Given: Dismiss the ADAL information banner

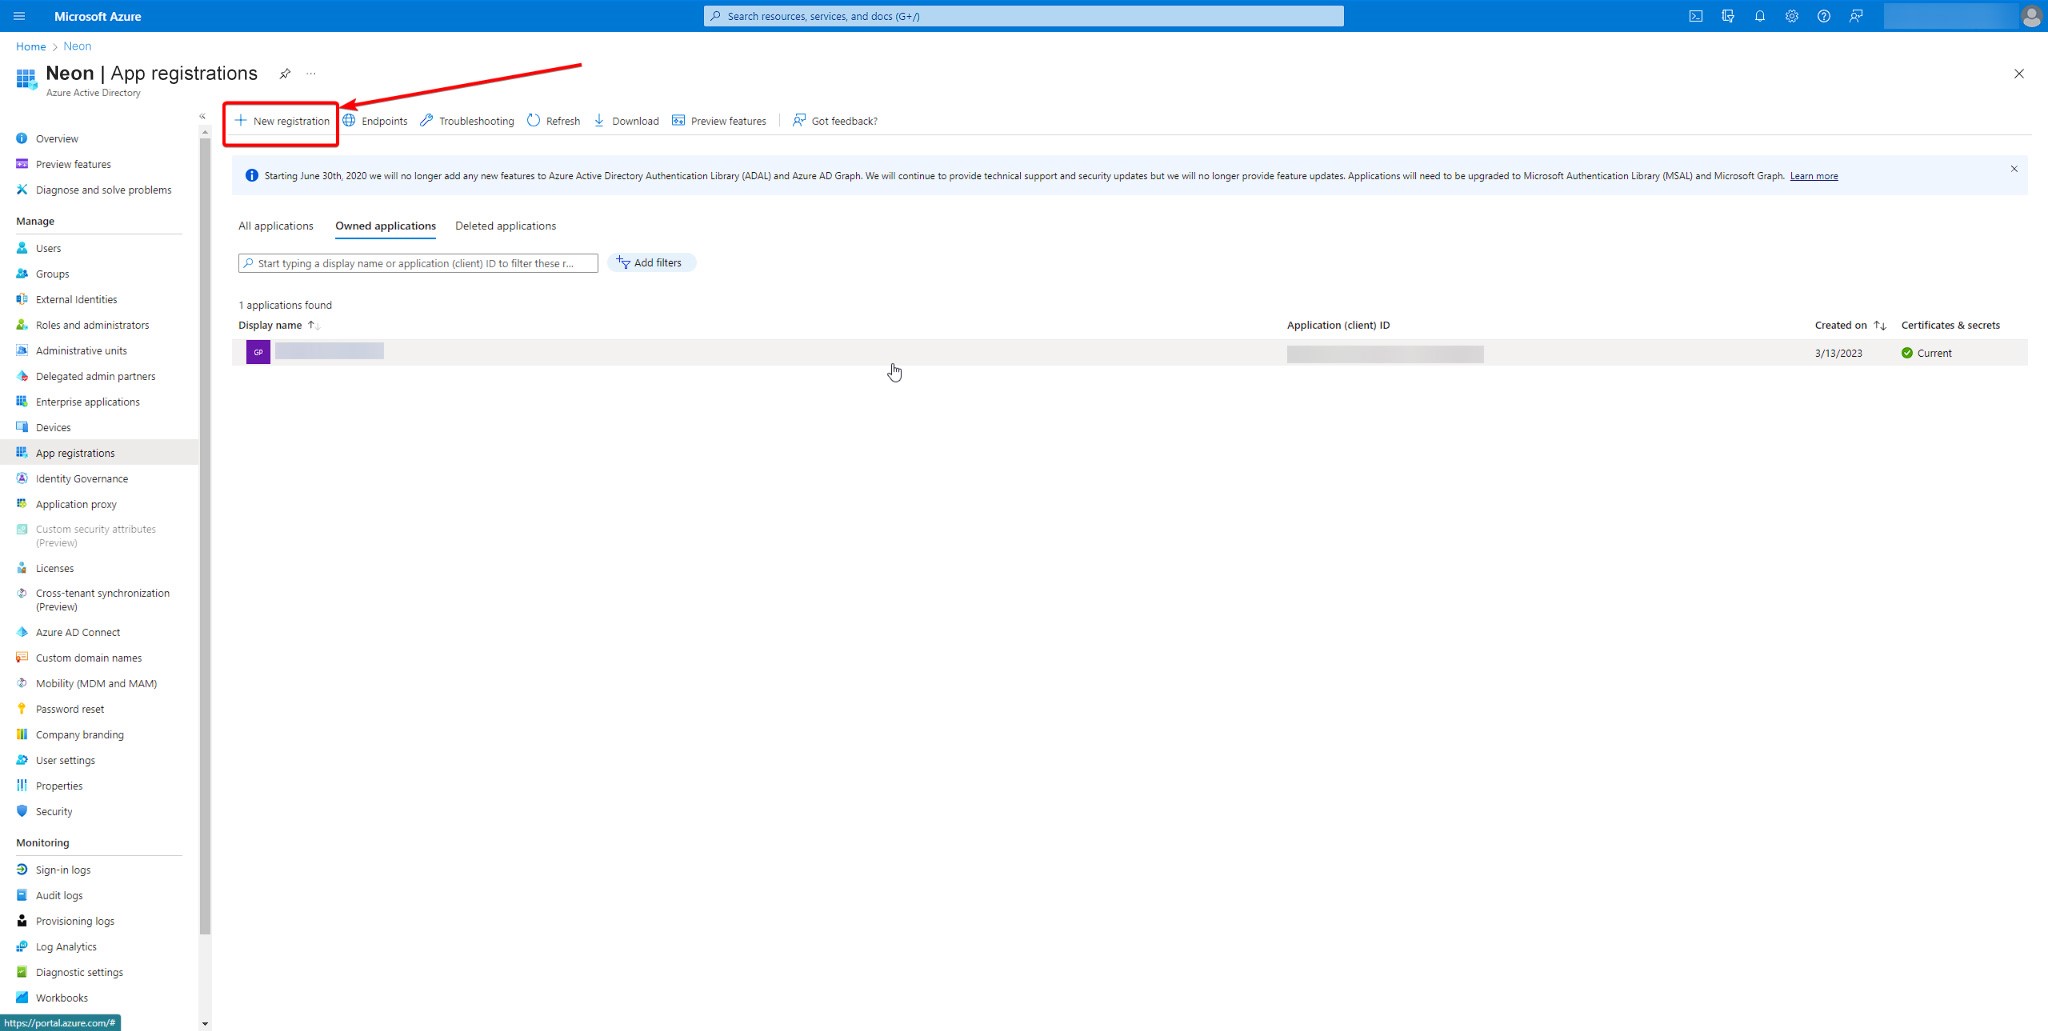Looking at the screenshot, I should [x=2013, y=169].
